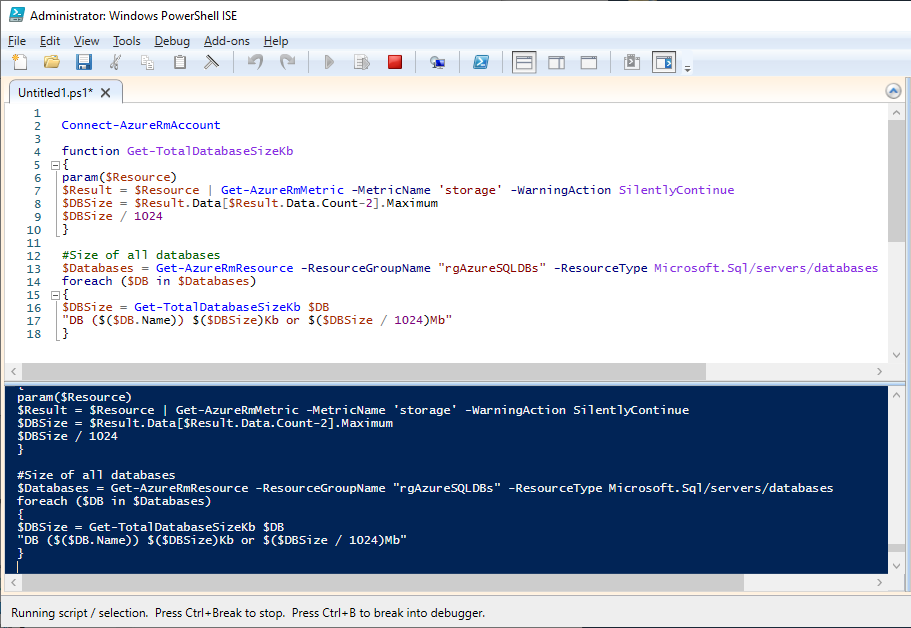
Task: Click the '#Size of all databases' comment in script
Action: (x=141, y=255)
